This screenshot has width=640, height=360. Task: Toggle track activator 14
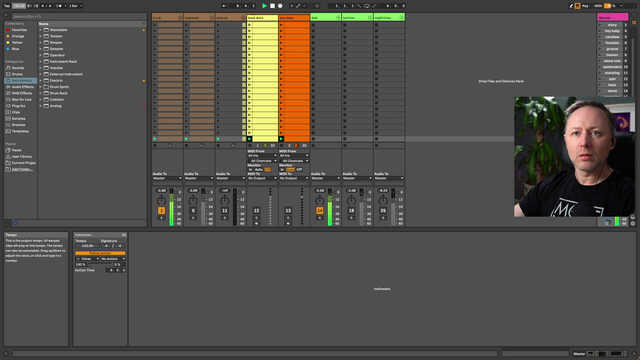pyautogui.click(x=320, y=211)
